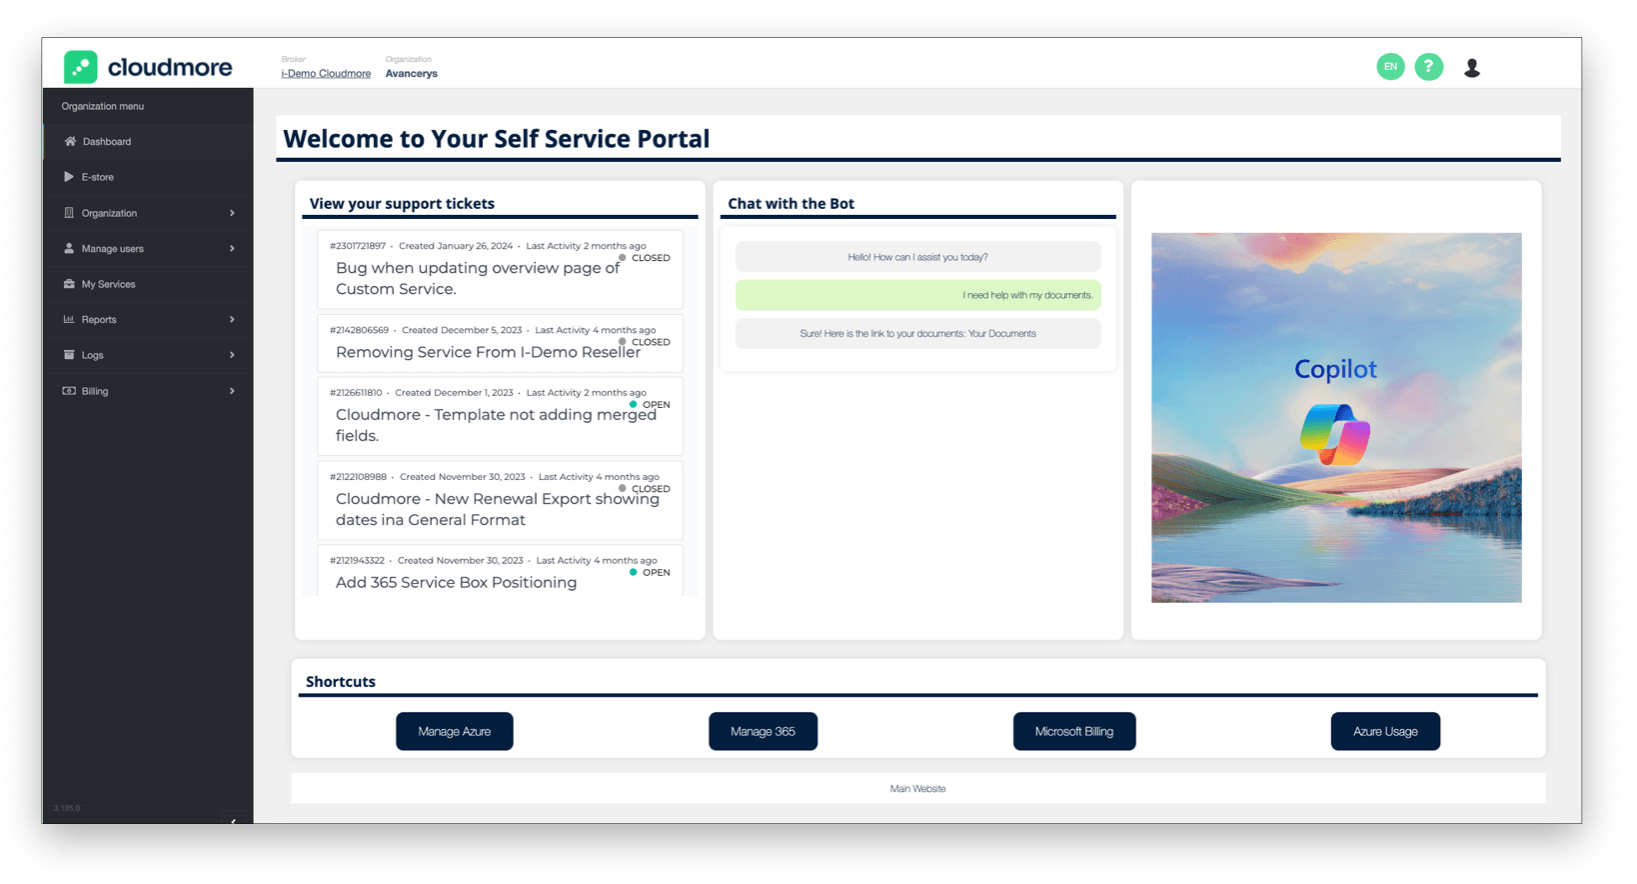
Task: Click the Manage 365 shortcut button
Action: pyautogui.click(x=763, y=731)
